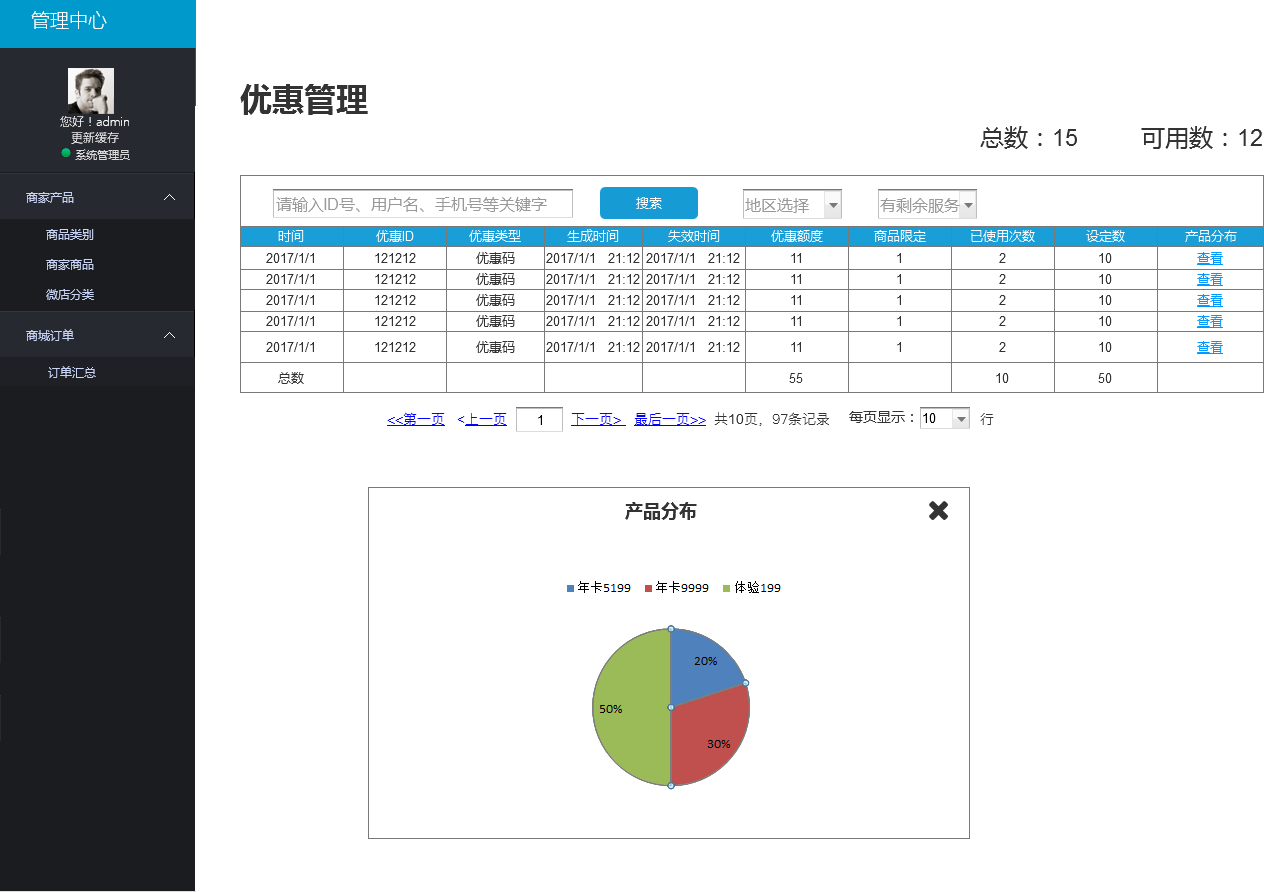The image size is (1264, 892).
Task: Collapse the 商家产品 menu section
Action: [170, 198]
